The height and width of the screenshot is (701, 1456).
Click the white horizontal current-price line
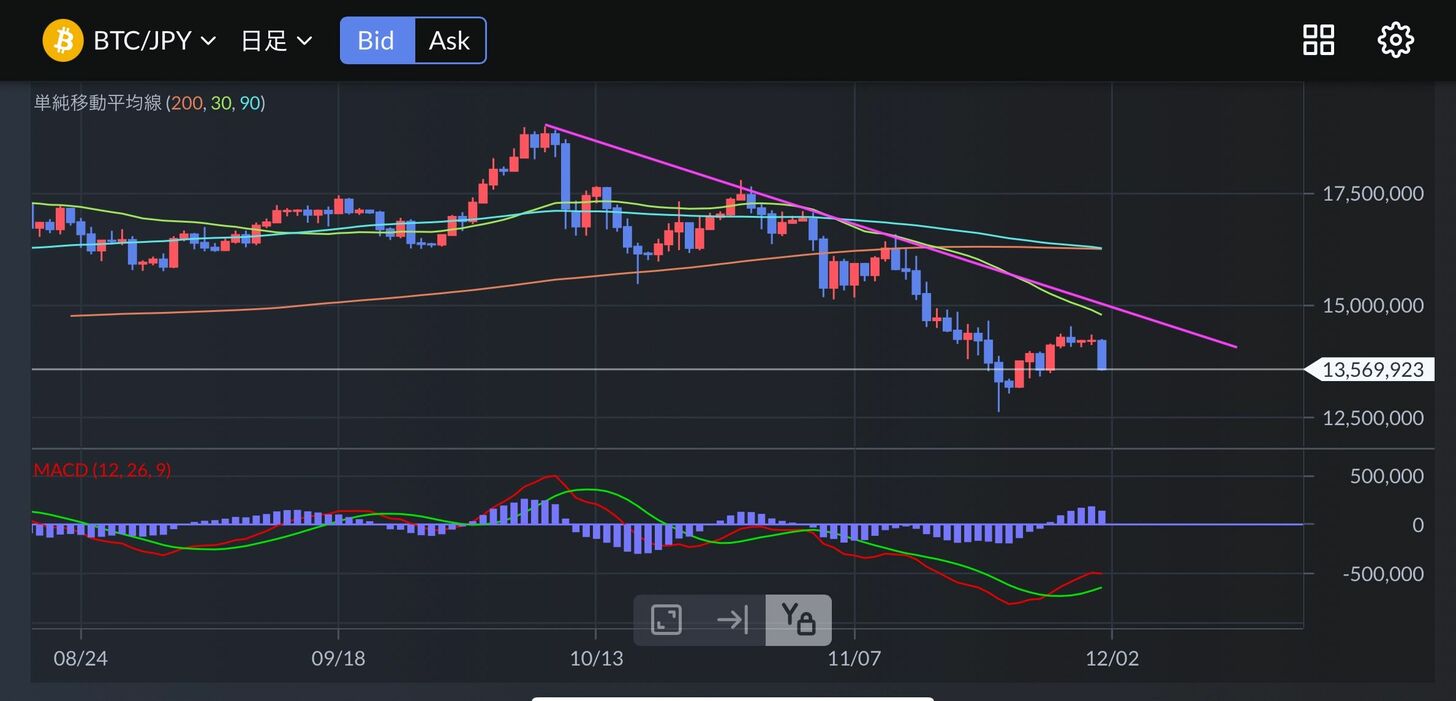click(x=600, y=370)
